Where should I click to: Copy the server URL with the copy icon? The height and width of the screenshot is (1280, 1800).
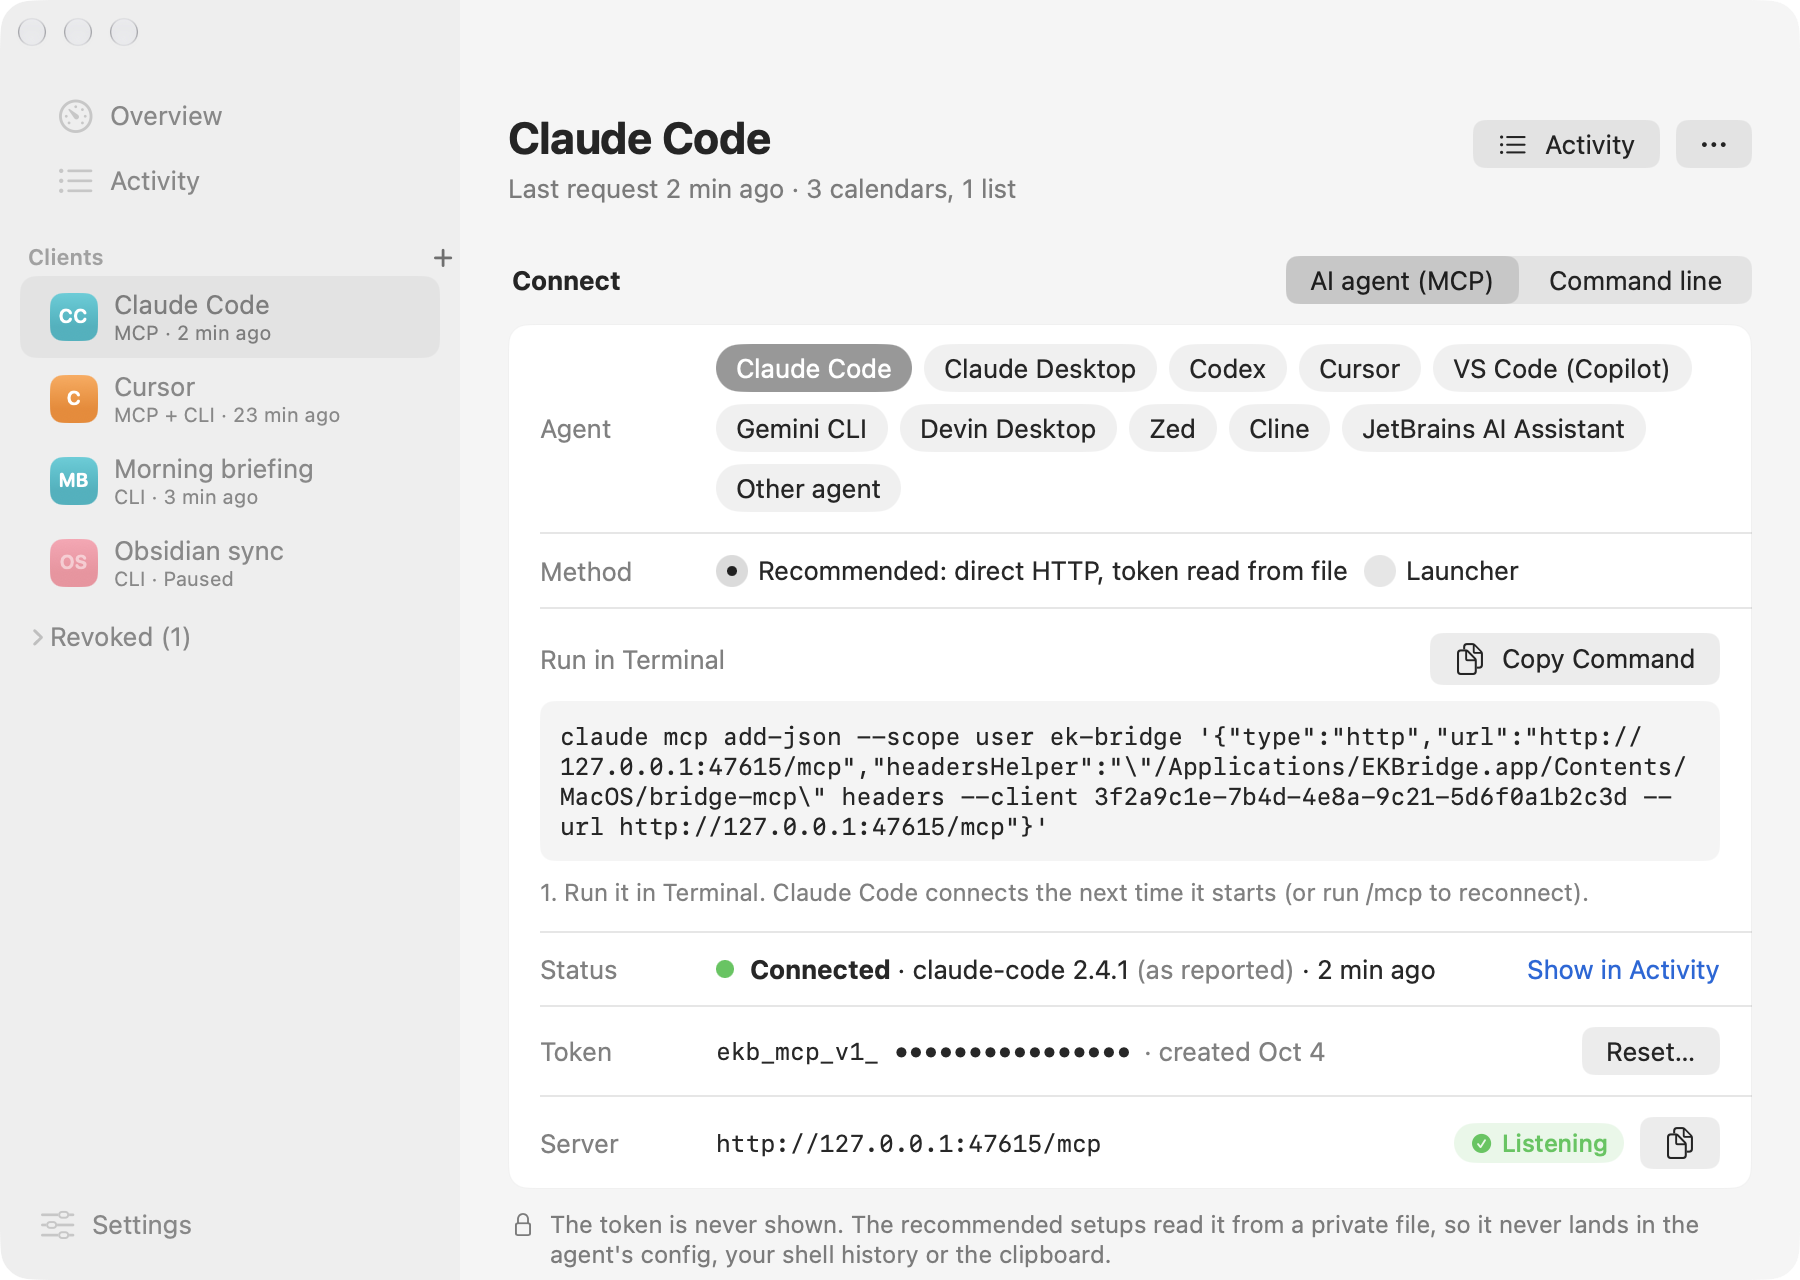point(1679,1143)
